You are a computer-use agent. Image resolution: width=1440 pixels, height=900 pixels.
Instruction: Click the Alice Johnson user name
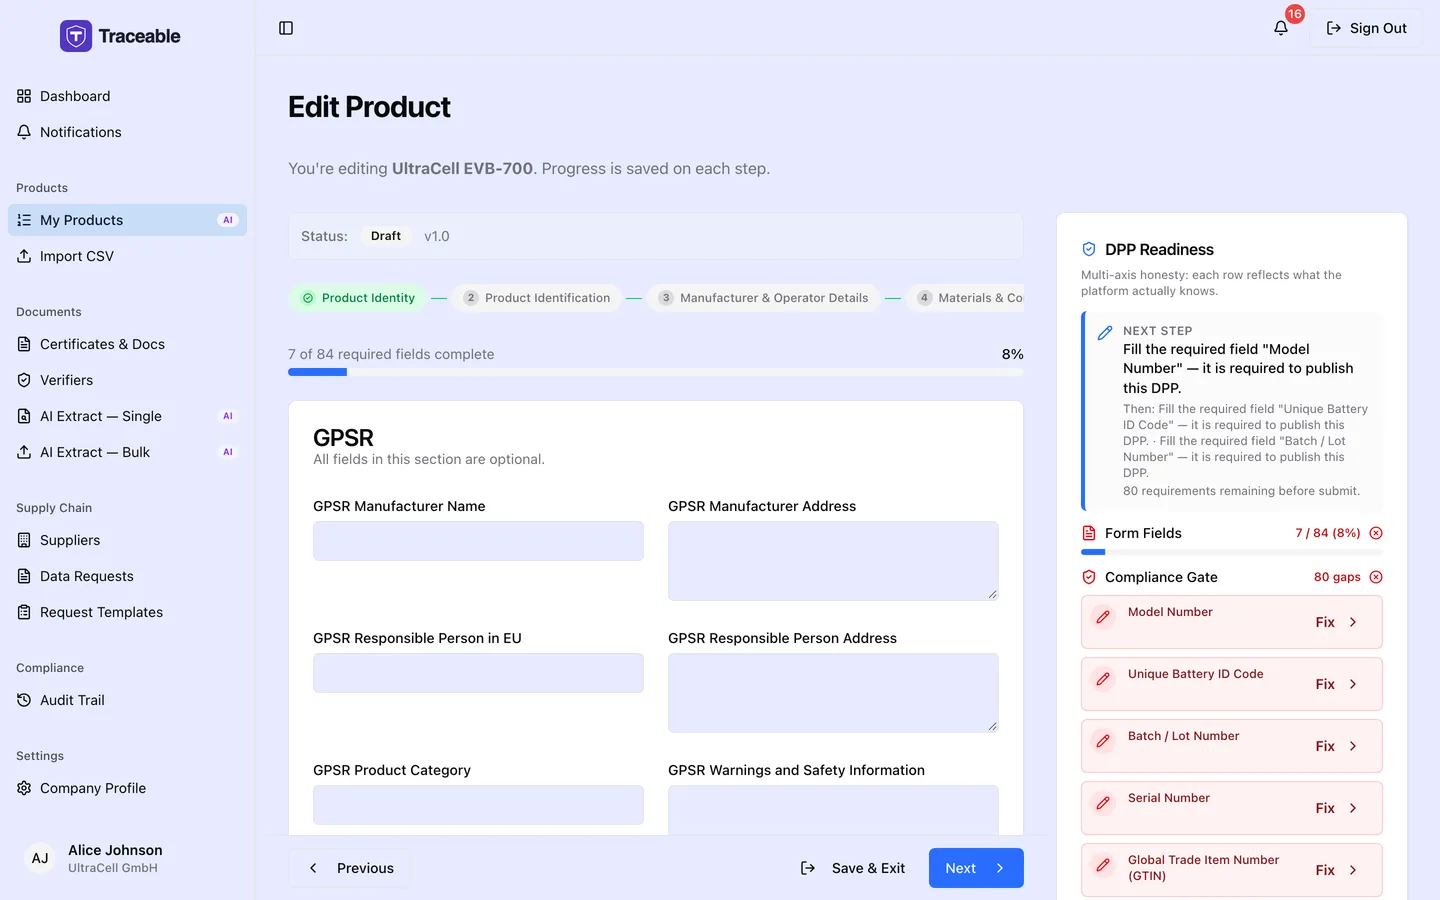coord(115,850)
